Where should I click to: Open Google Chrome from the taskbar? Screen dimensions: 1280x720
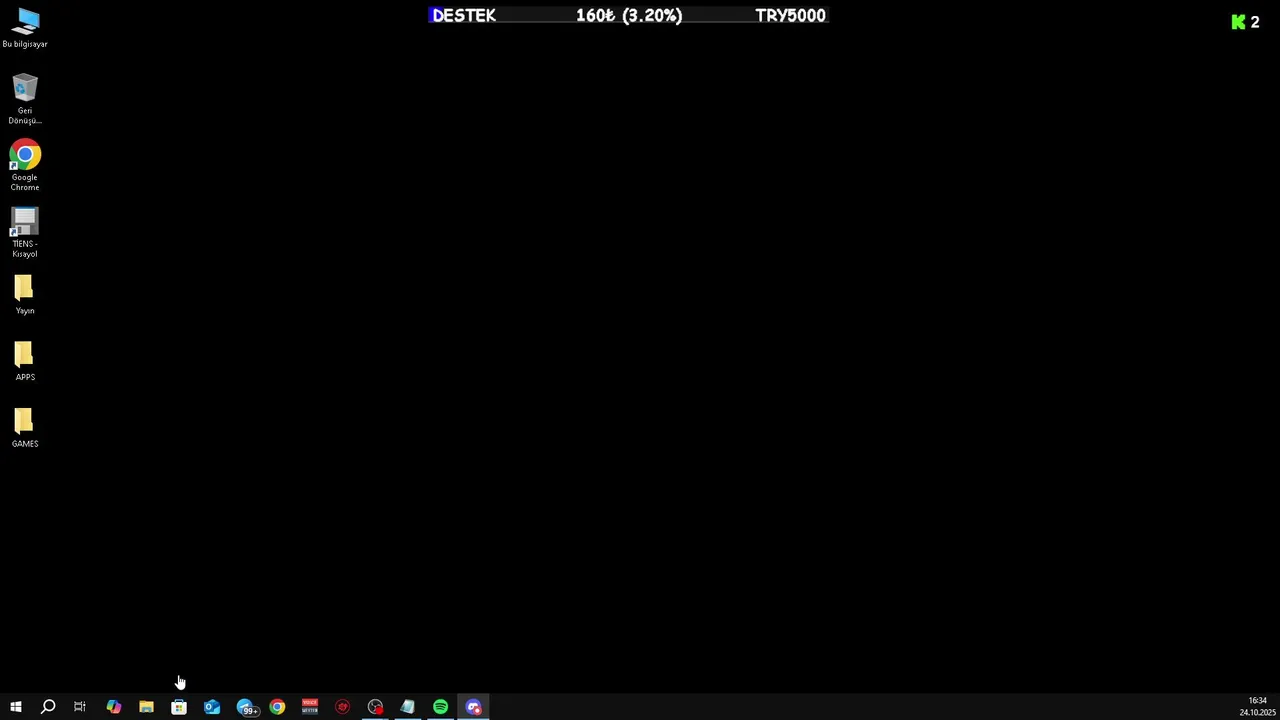(x=277, y=707)
